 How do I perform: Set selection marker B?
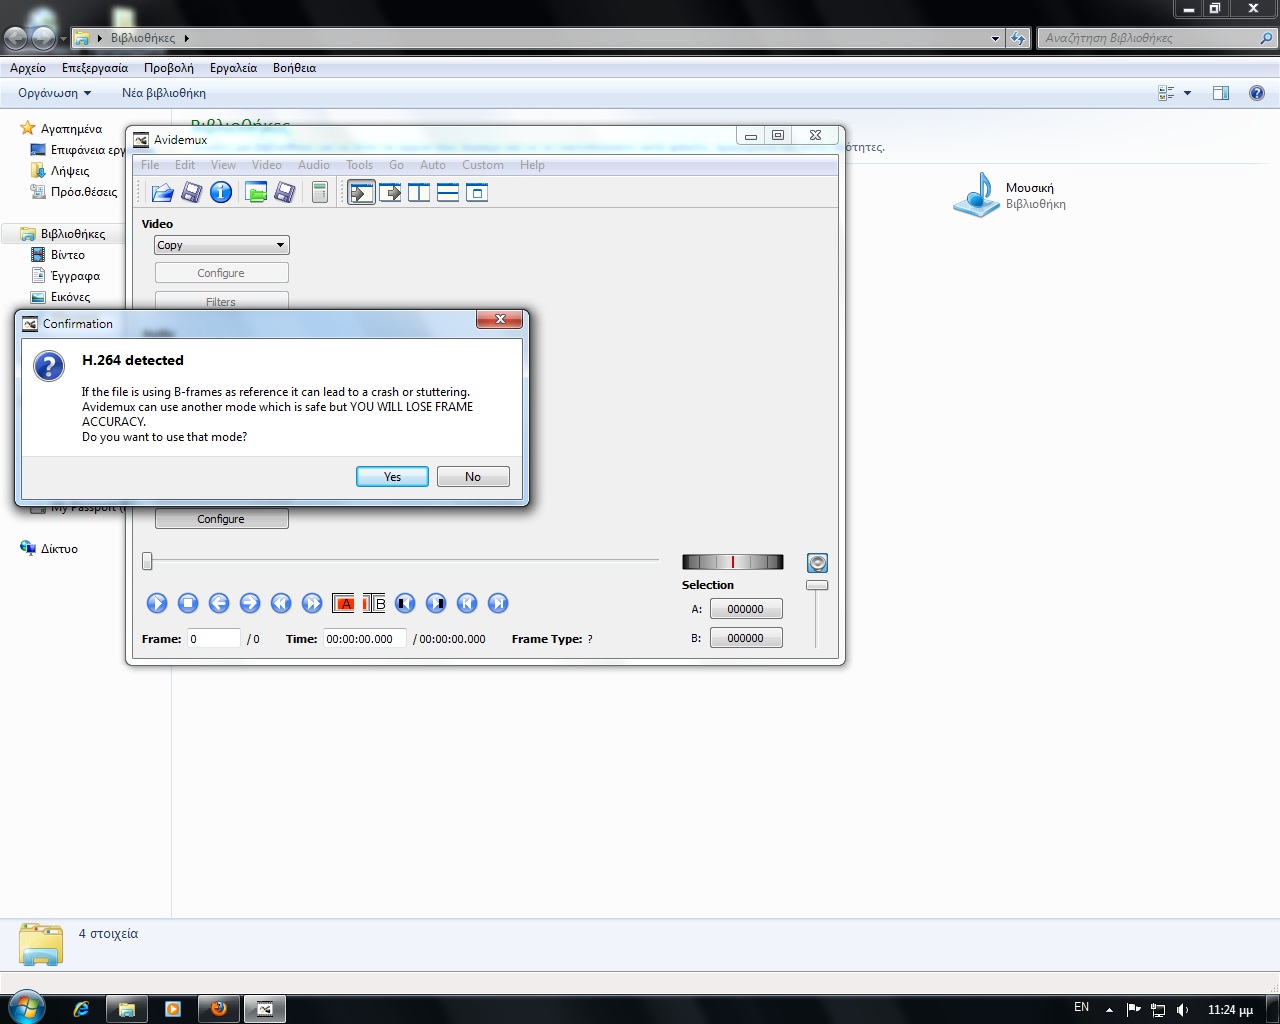click(x=374, y=603)
